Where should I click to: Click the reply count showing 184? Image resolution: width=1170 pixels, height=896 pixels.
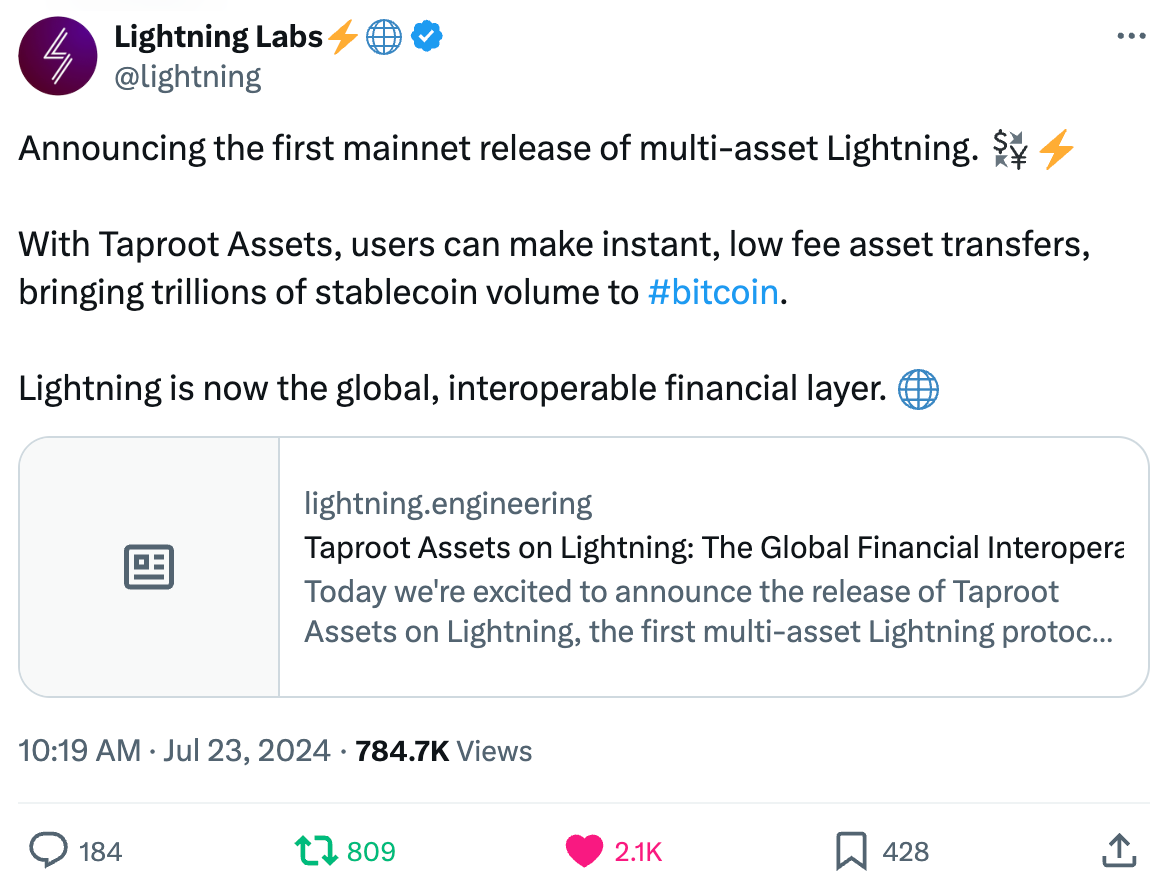tap(100, 851)
